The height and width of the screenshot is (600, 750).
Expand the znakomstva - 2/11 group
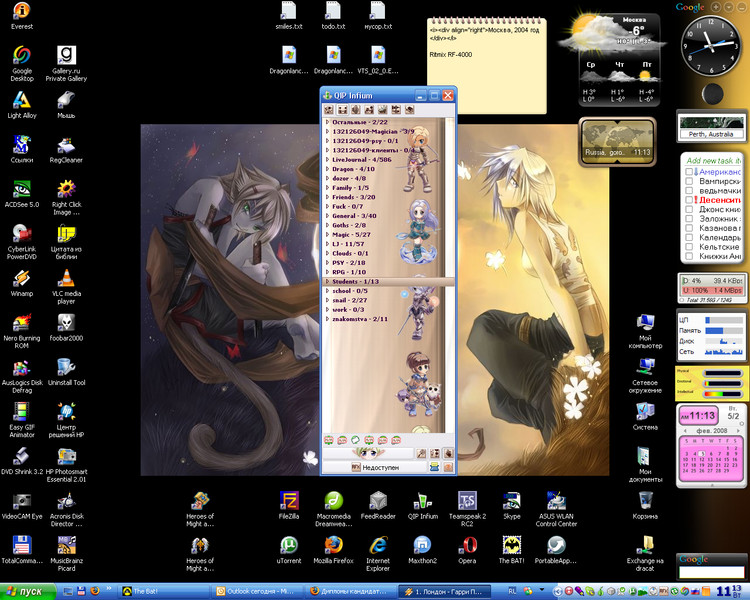tap(328, 319)
